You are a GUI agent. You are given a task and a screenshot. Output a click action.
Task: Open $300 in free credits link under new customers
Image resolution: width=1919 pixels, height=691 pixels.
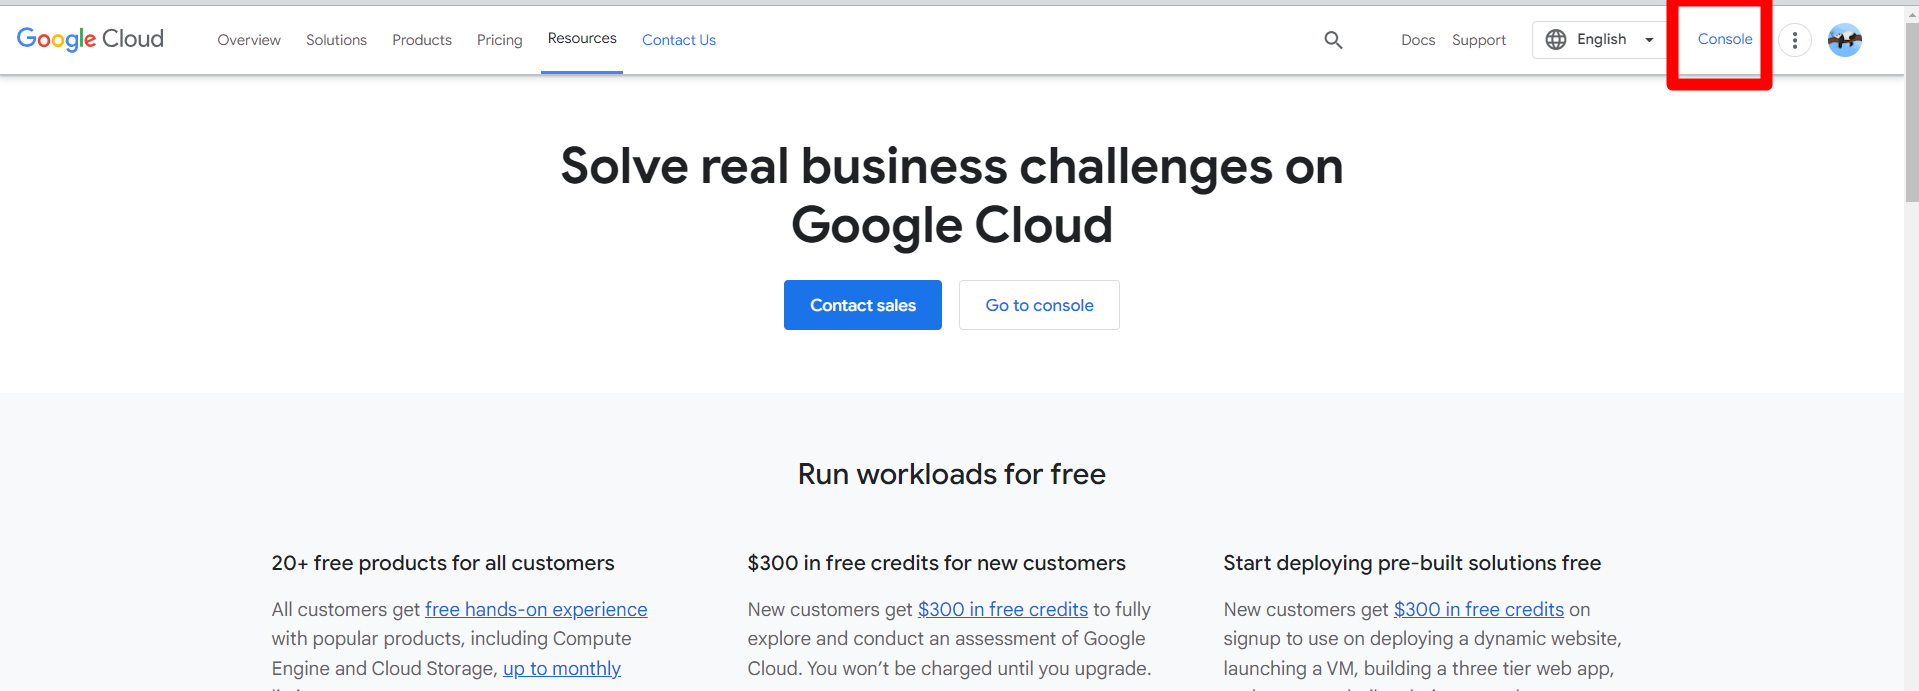coord(1003,609)
